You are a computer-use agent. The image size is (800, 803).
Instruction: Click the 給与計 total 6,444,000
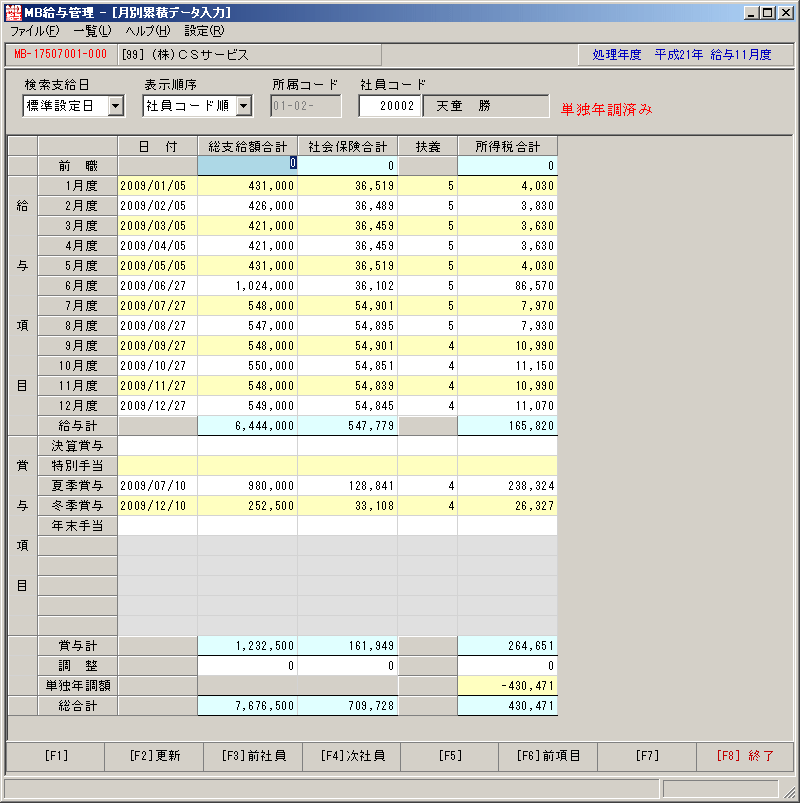pos(247,426)
